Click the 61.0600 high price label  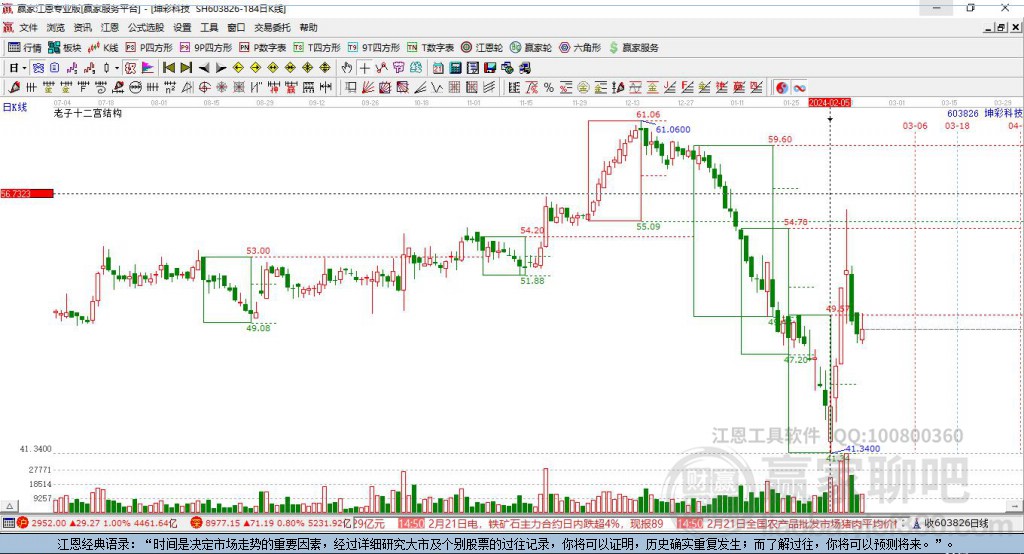click(x=673, y=129)
